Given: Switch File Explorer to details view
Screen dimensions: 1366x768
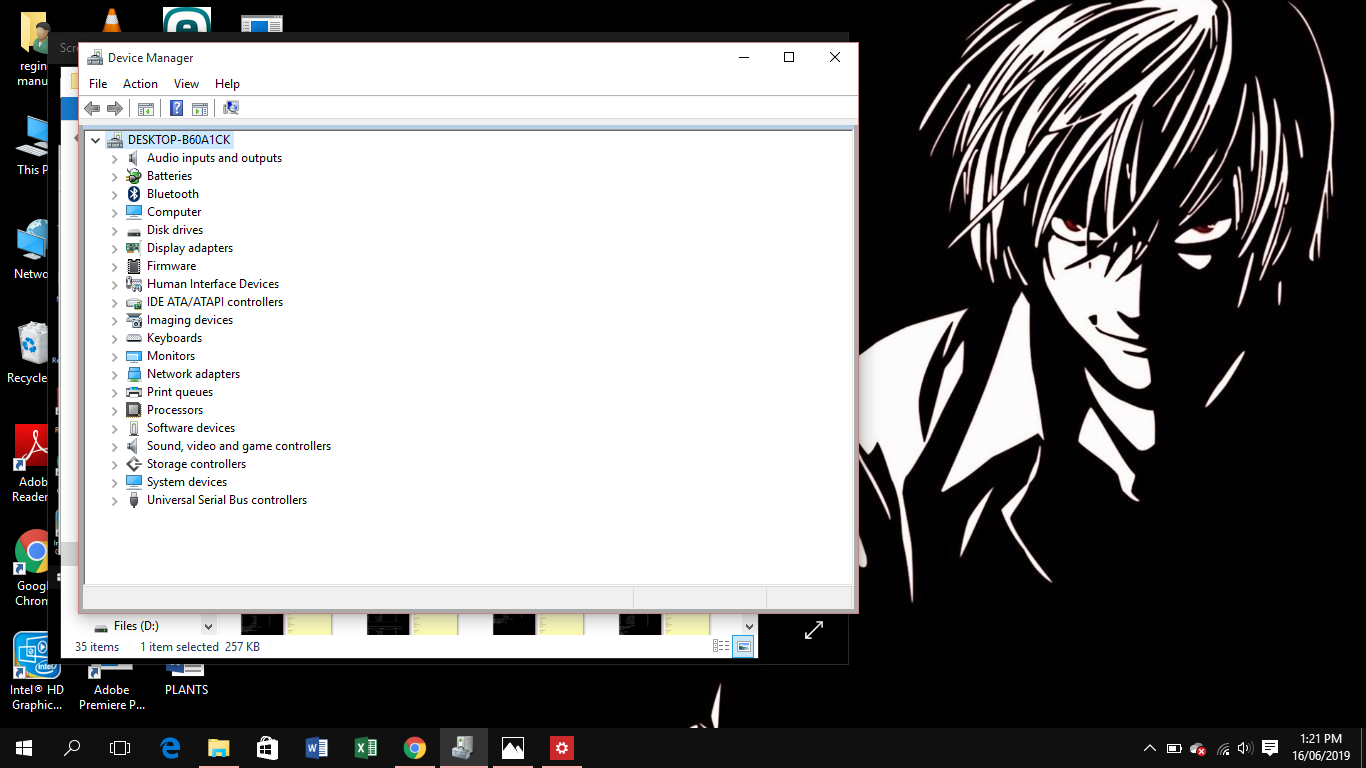Looking at the screenshot, I should coord(721,647).
